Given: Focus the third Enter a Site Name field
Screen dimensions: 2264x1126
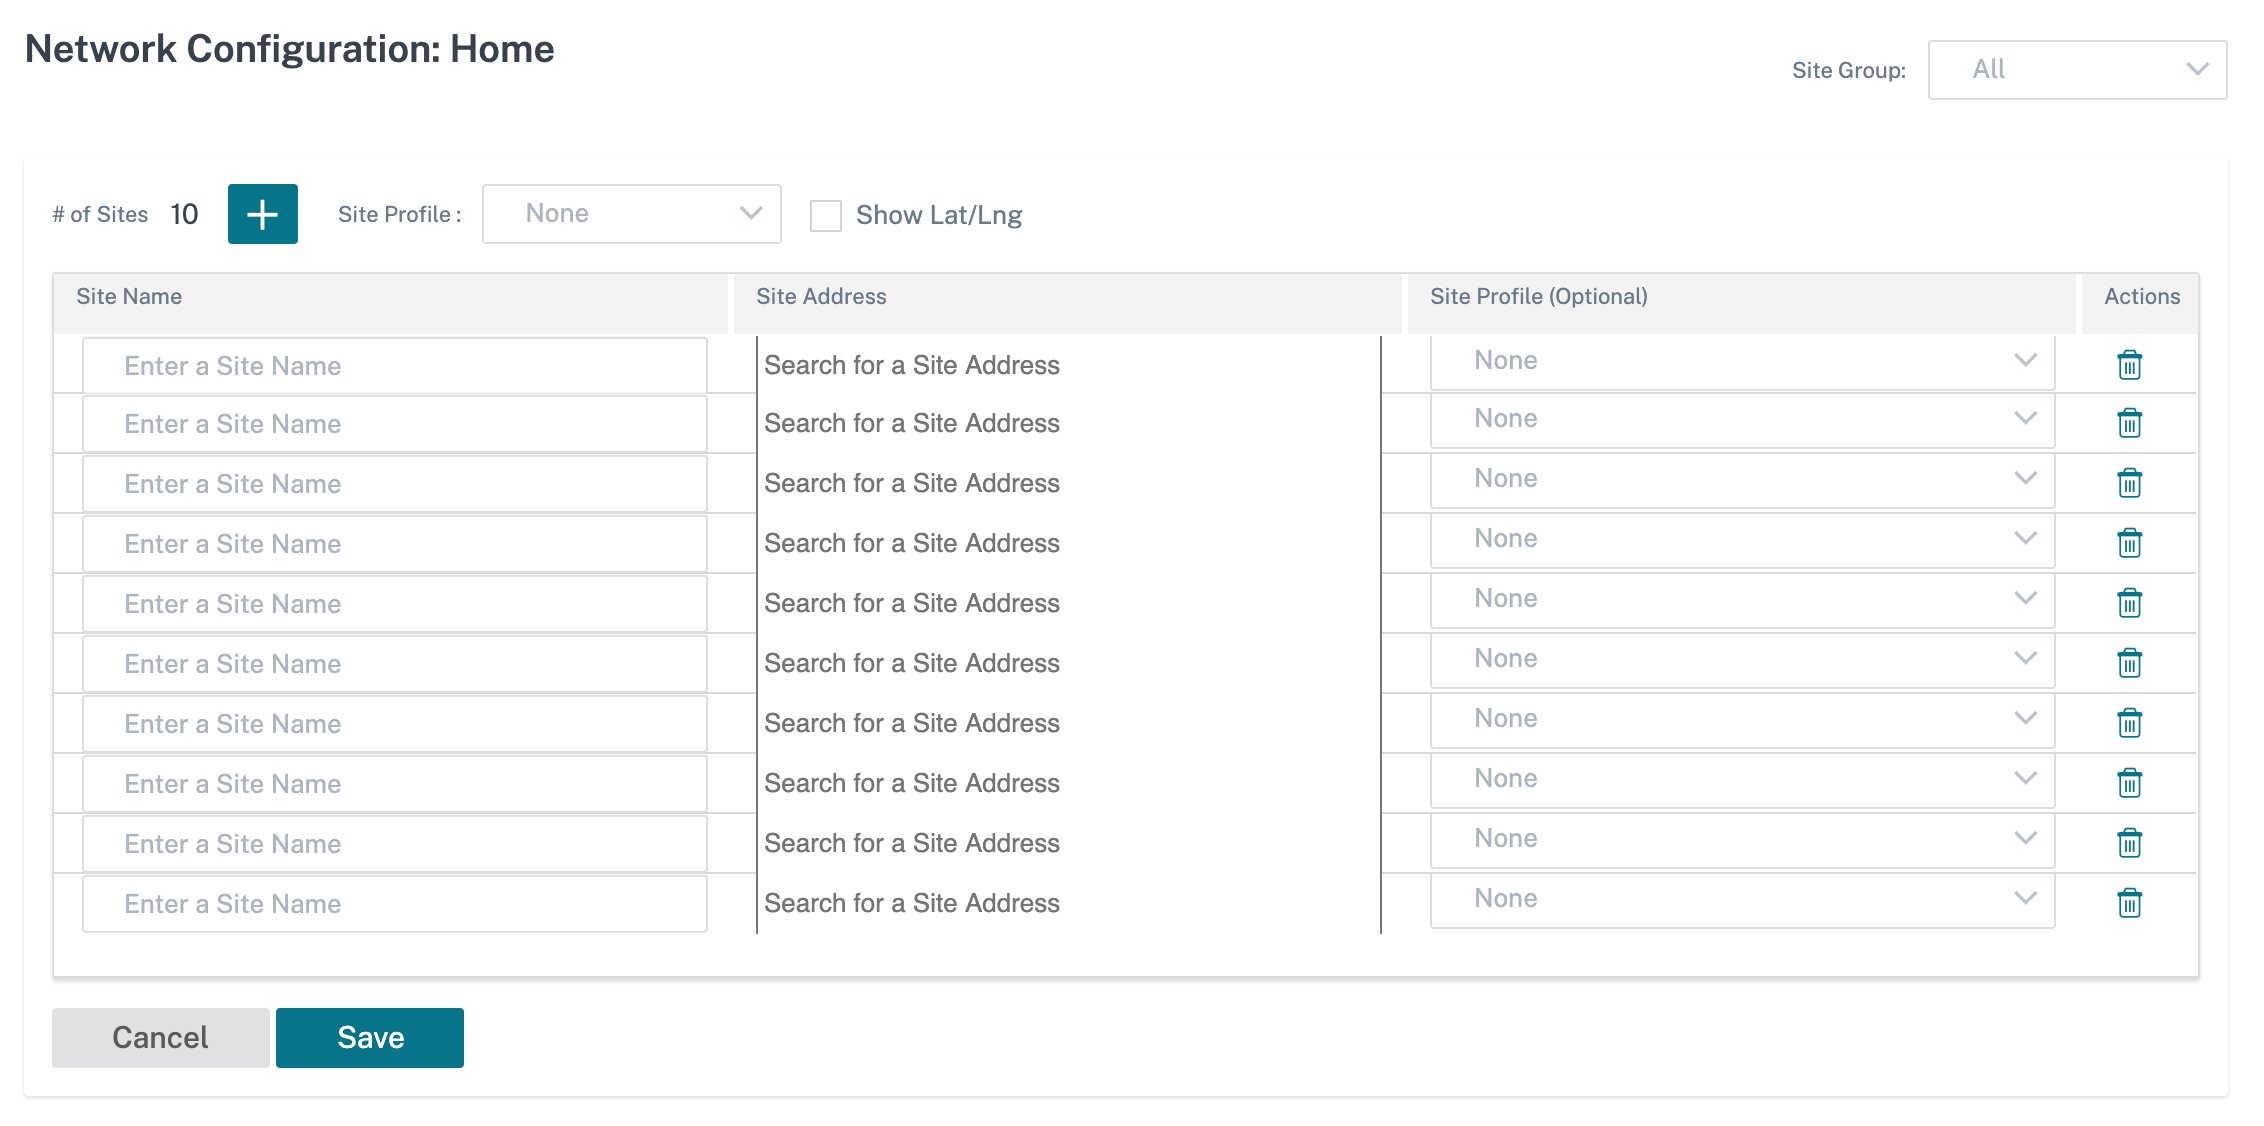Looking at the screenshot, I should [x=395, y=484].
